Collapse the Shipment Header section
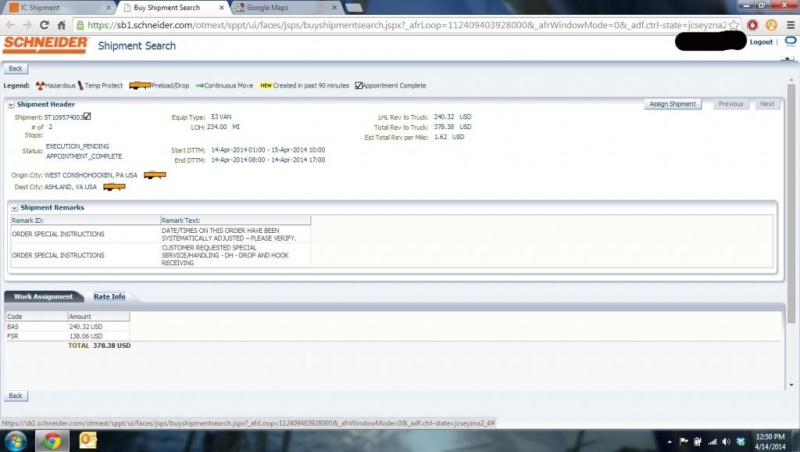Screen dimensions: 800x452 coord(11,104)
